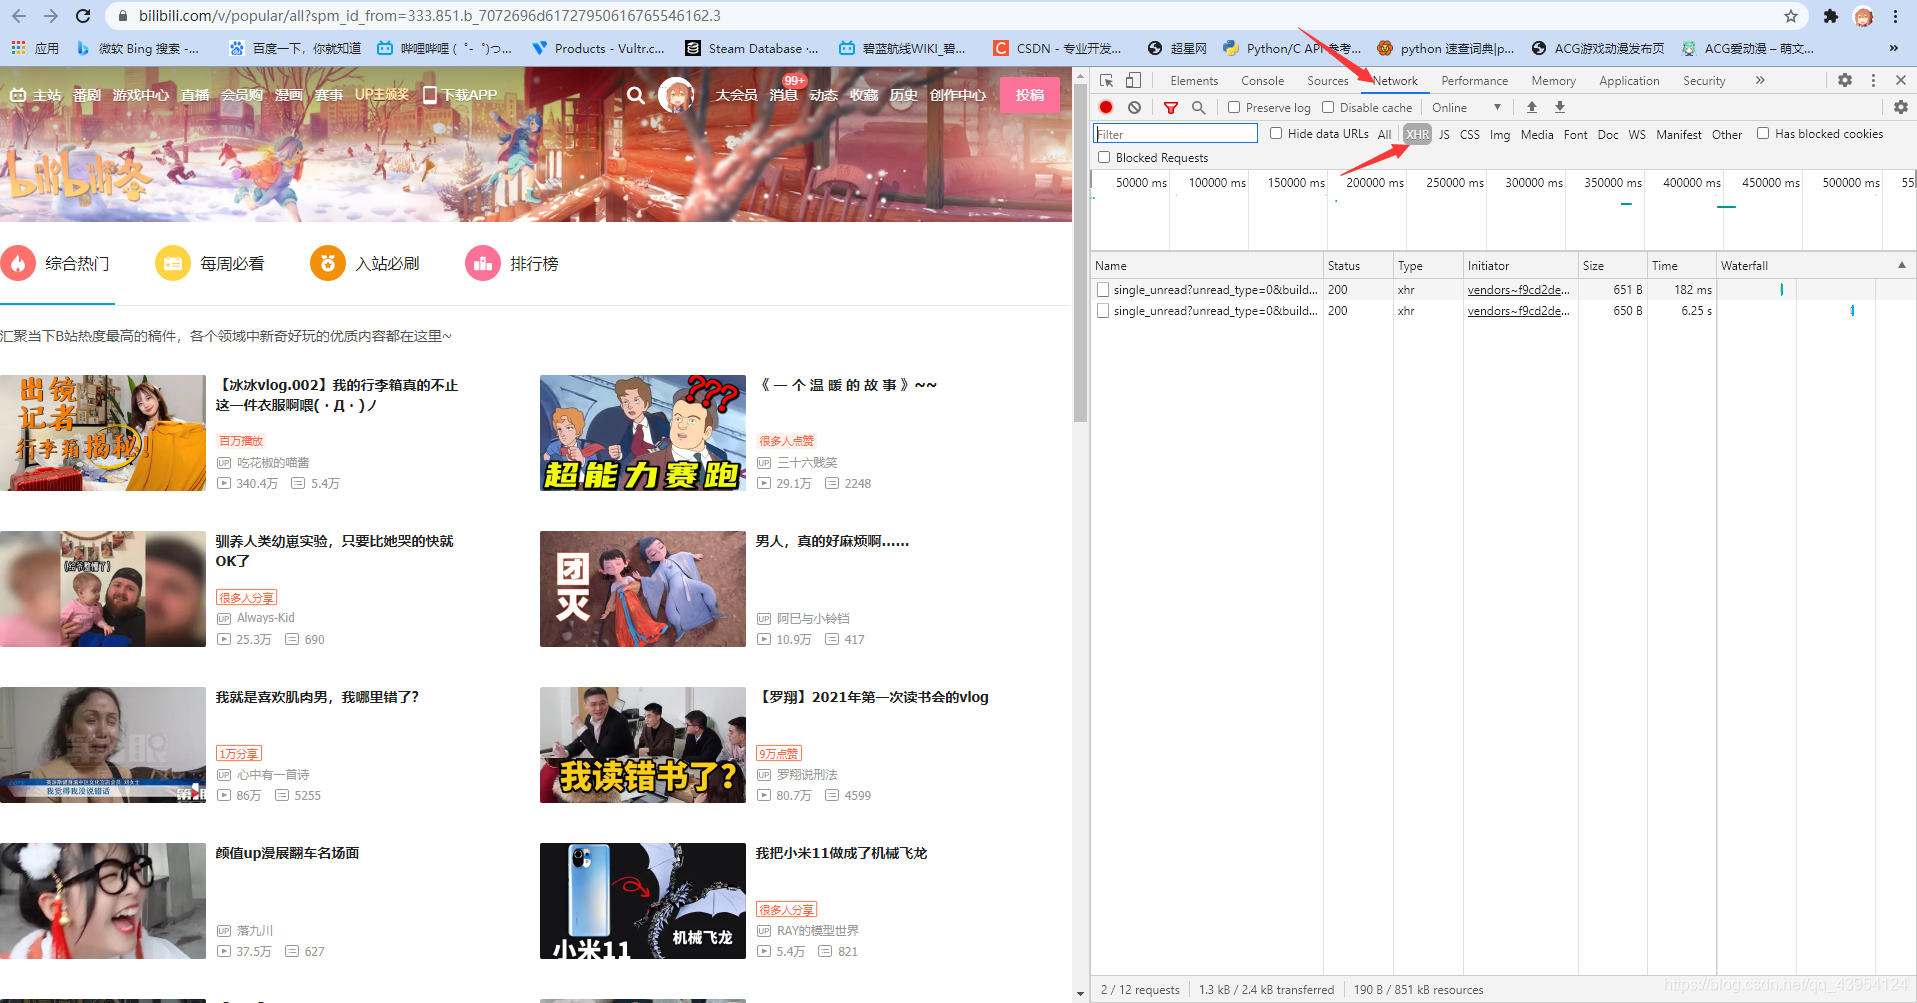Open 入站必刷 medal icon tab
The height and width of the screenshot is (1003, 1917).
pyautogui.click(x=328, y=264)
